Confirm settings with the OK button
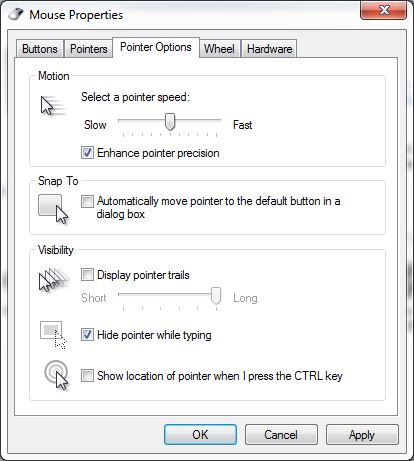Screen dimensions: 414x461 click(x=200, y=435)
